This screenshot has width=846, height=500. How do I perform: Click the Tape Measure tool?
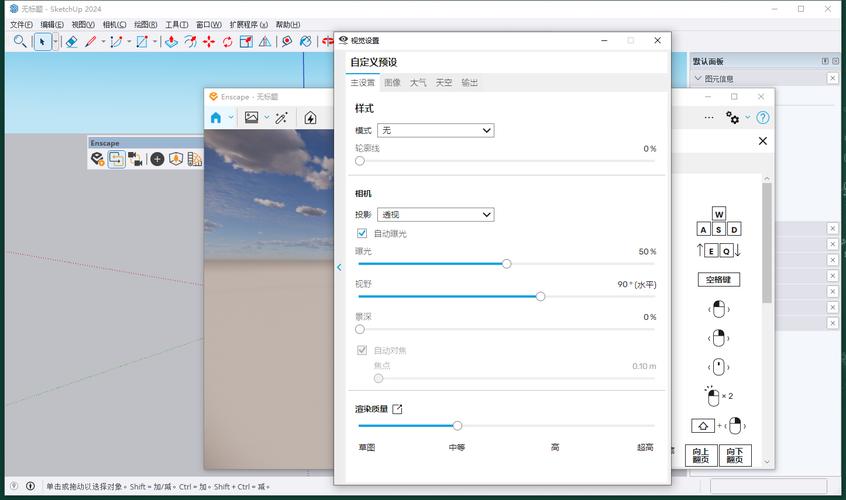[x=287, y=42]
